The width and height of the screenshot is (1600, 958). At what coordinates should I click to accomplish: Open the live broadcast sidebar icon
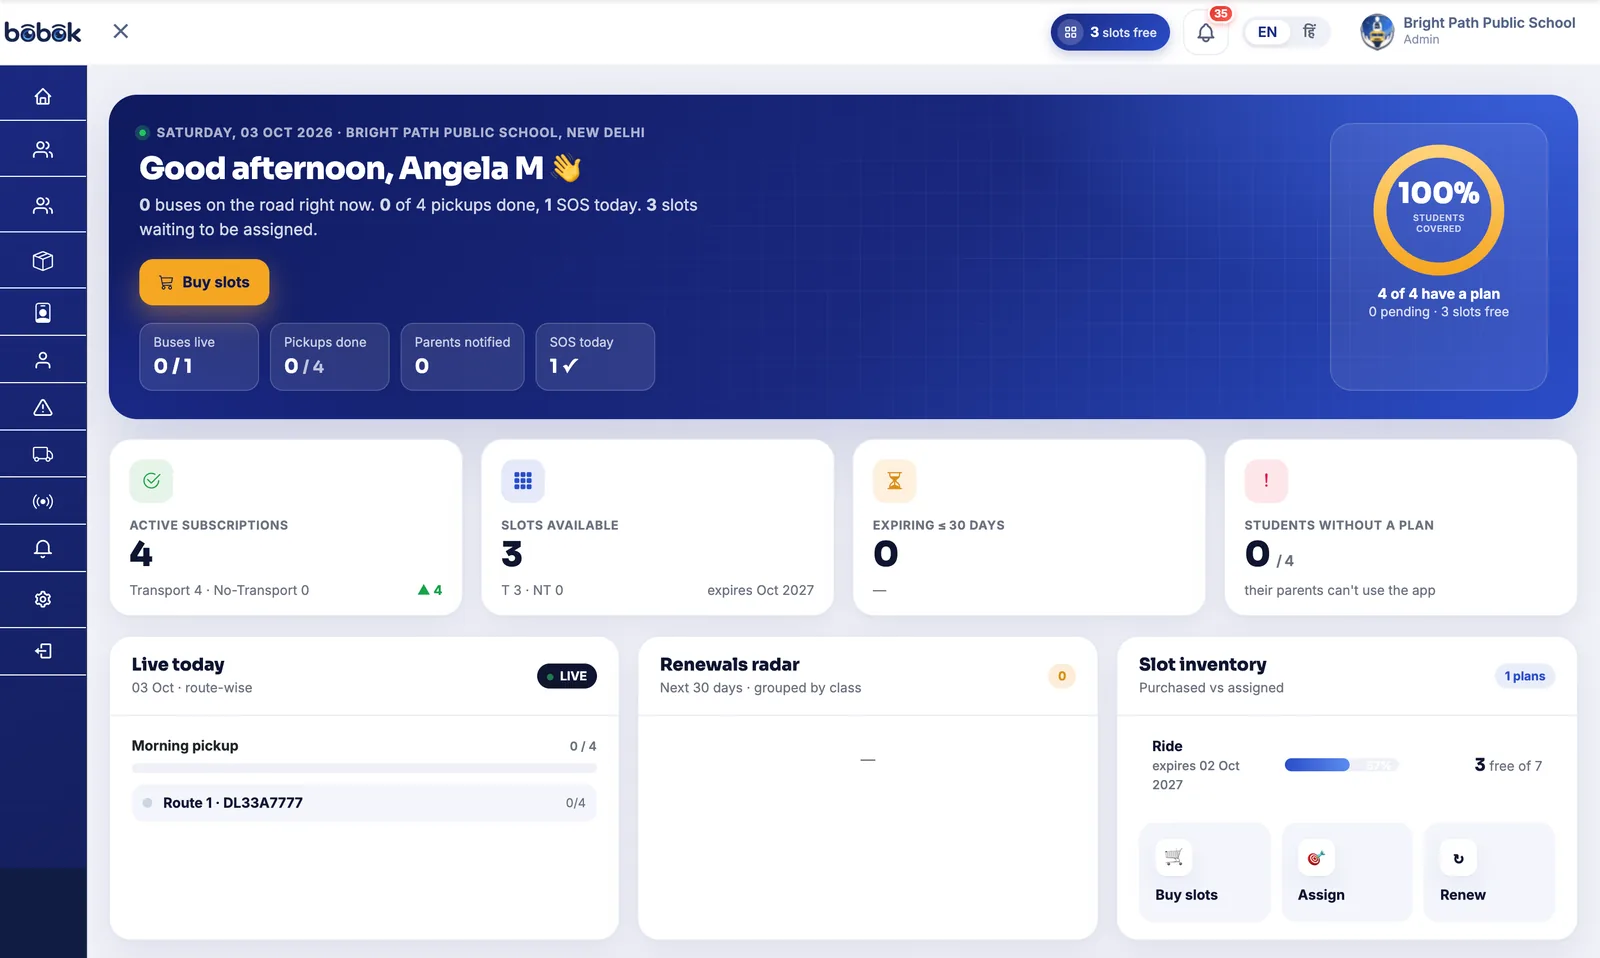pos(43,502)
